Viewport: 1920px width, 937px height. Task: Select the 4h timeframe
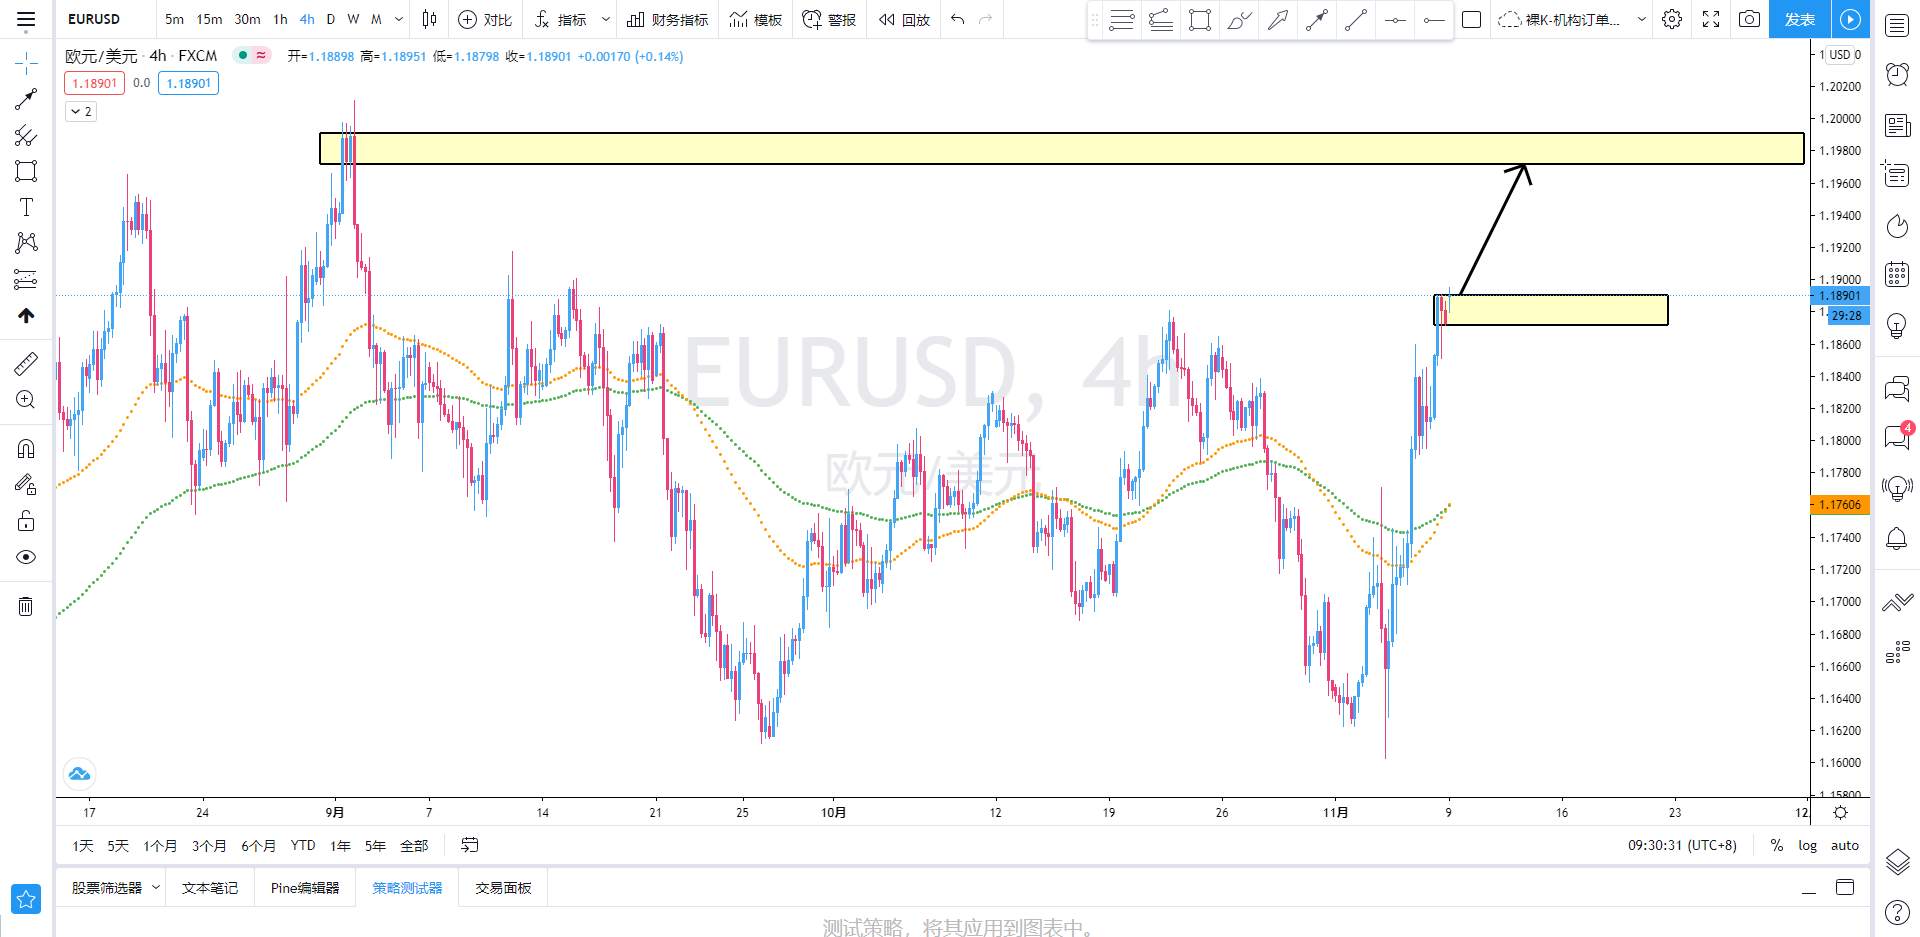307,19
